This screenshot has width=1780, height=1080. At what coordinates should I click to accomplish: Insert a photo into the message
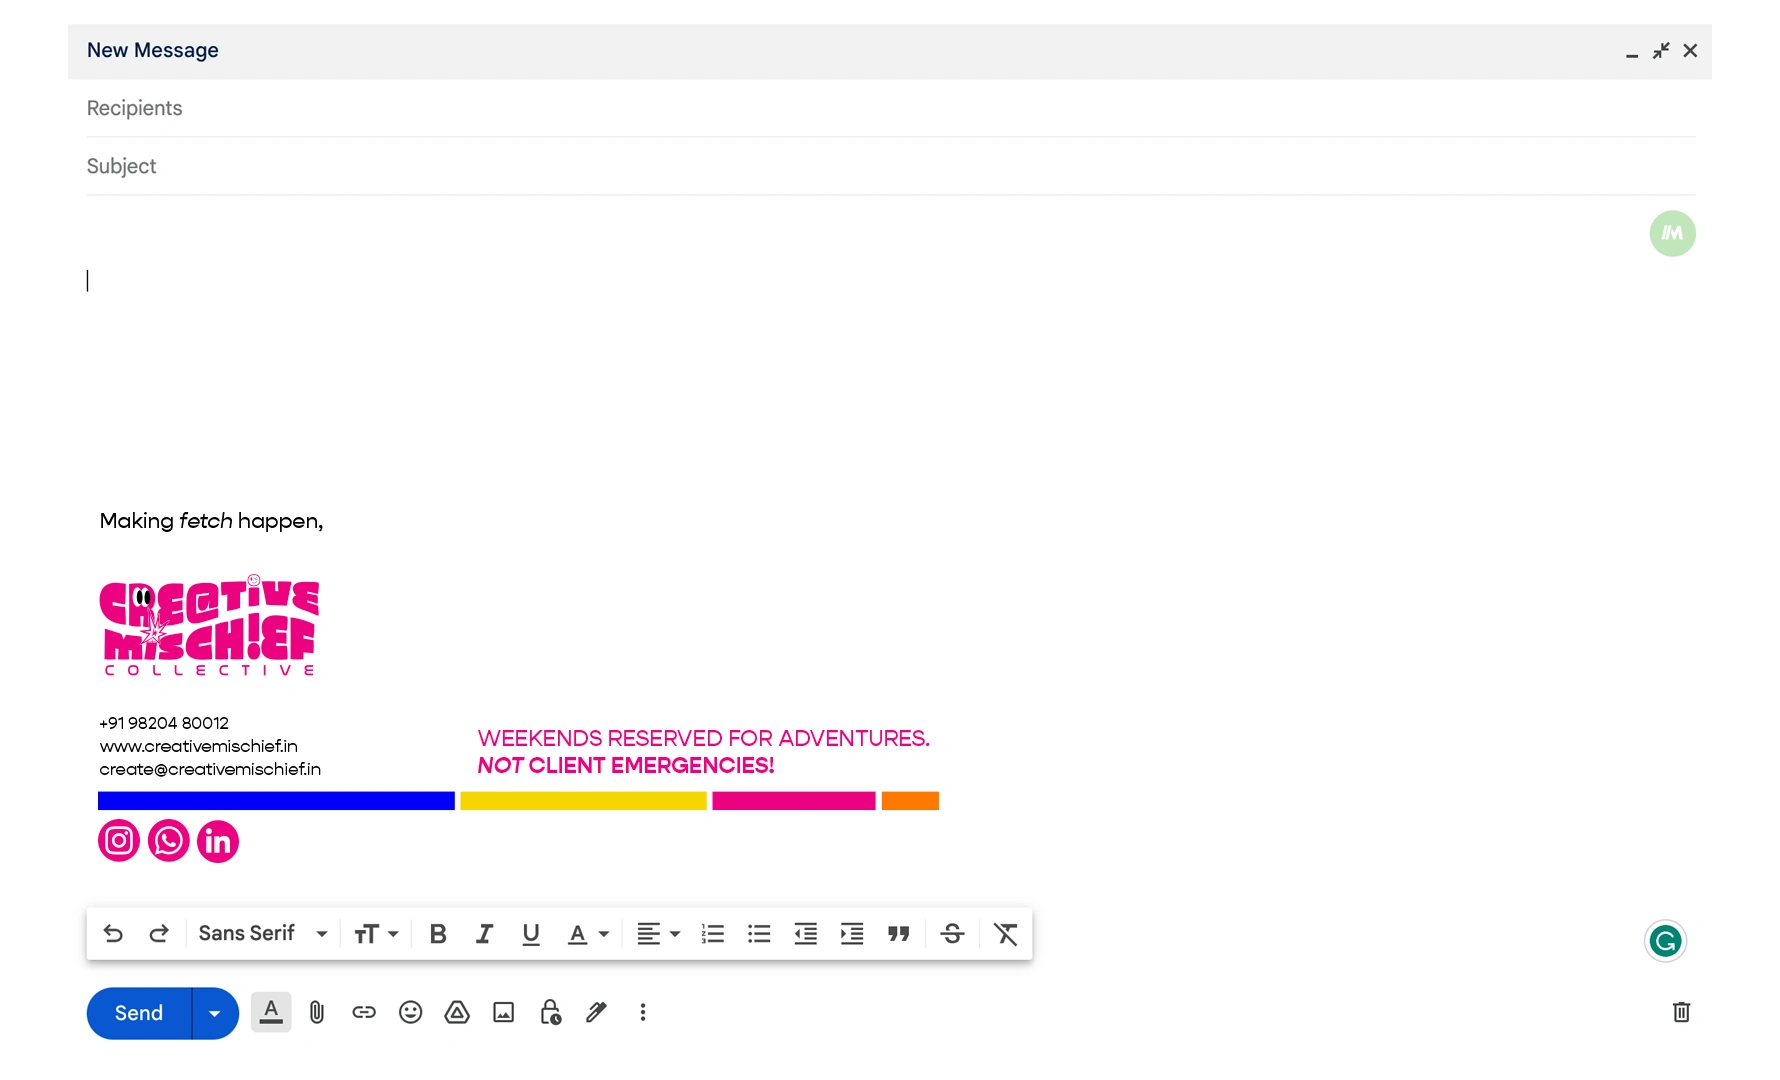click(504, 1012)
